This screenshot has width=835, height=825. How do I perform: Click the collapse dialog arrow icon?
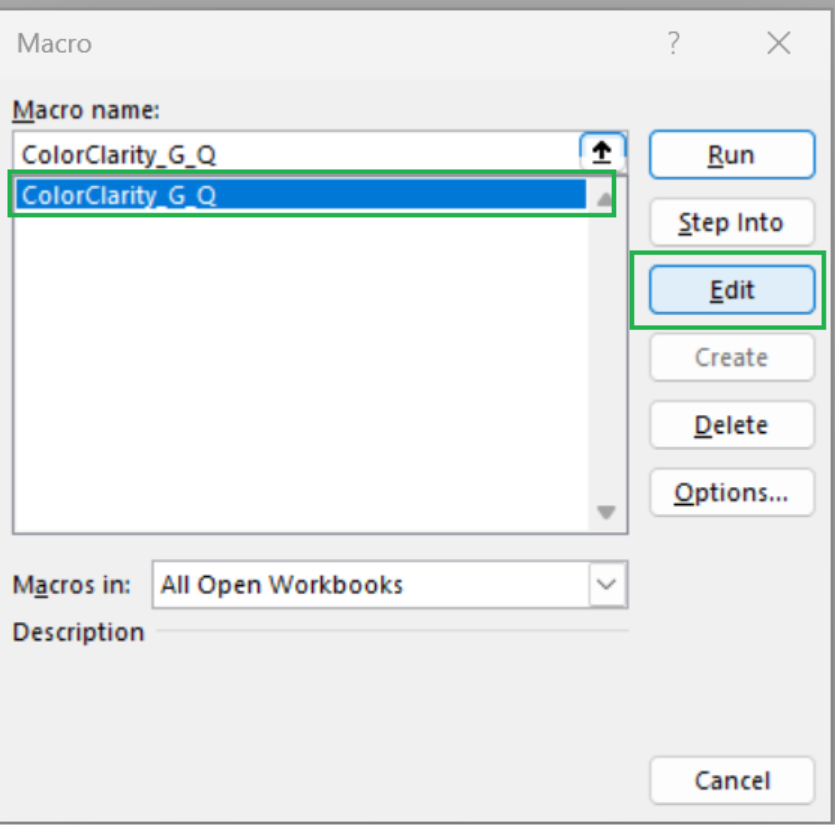(x=602, y=152)
